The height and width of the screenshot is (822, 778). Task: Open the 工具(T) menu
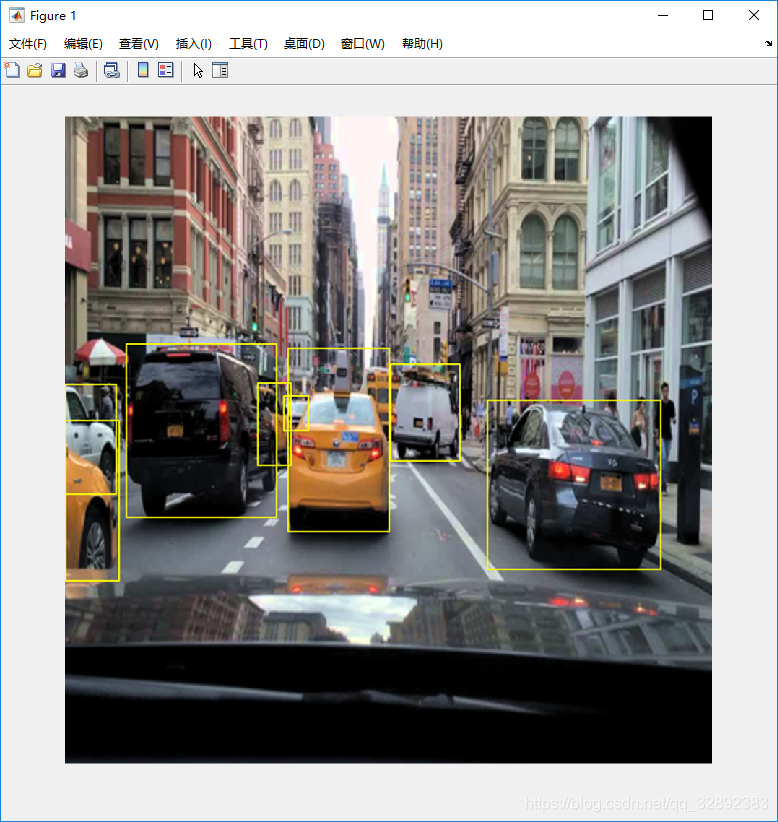(x=248, y=44)
